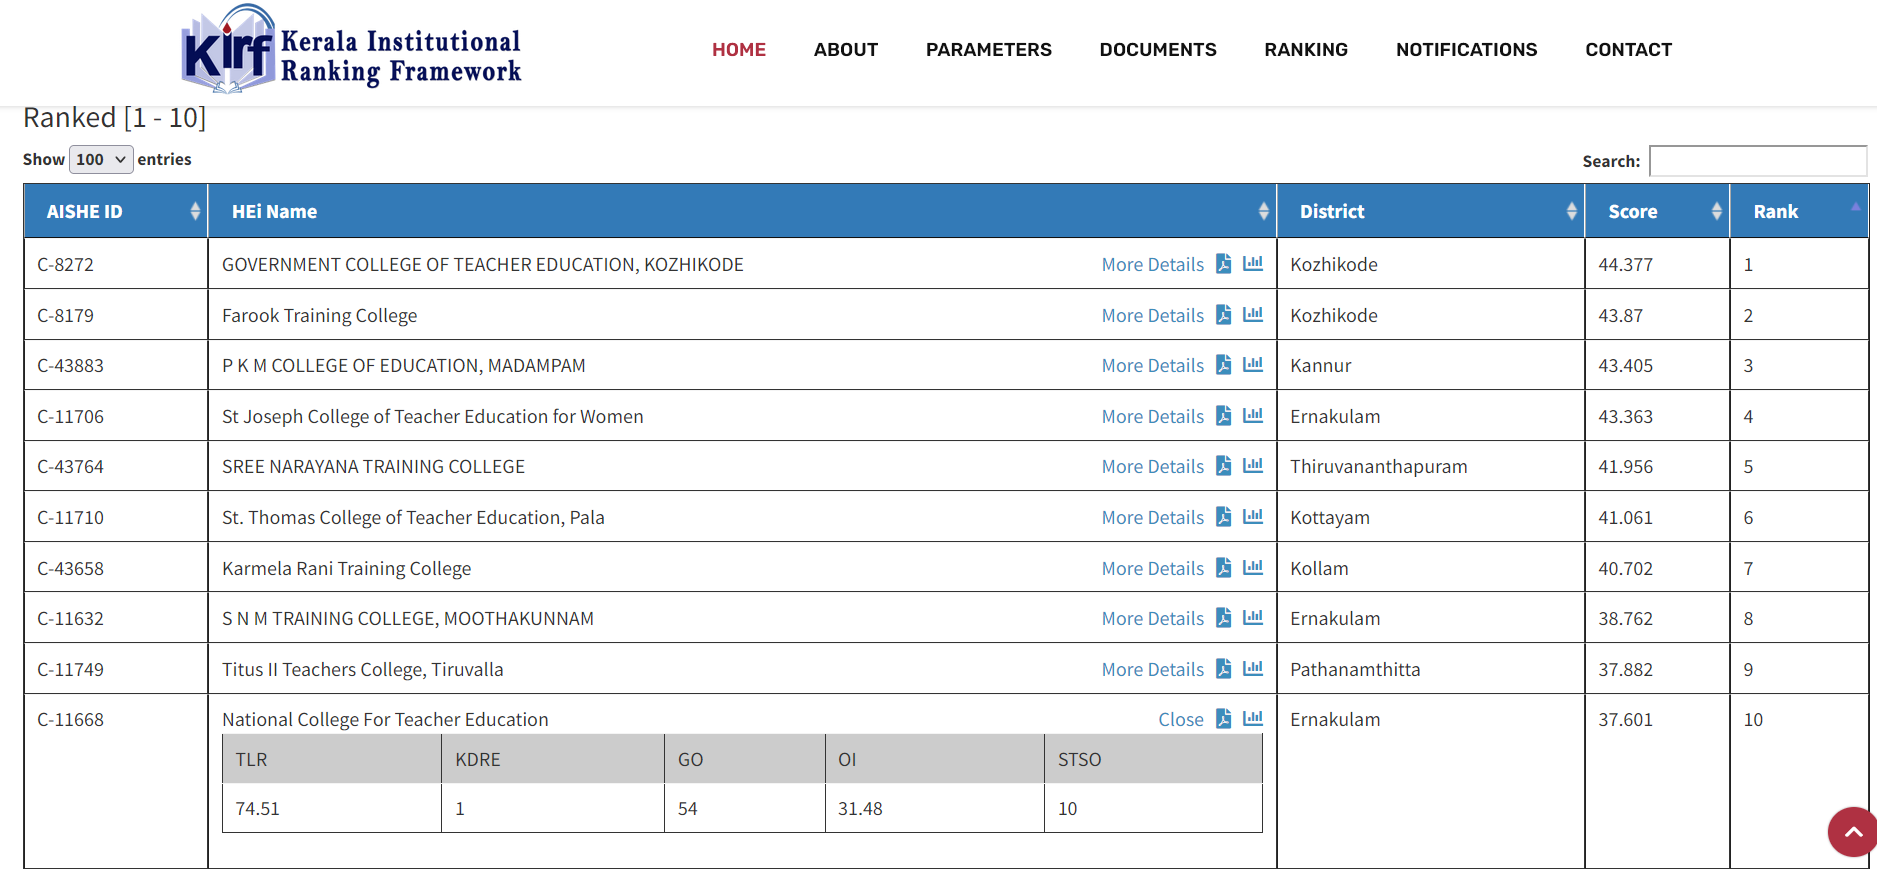1877x872 pixels.
Task: Open the ABOUT menu item
Action: click(x=846, y=49)
